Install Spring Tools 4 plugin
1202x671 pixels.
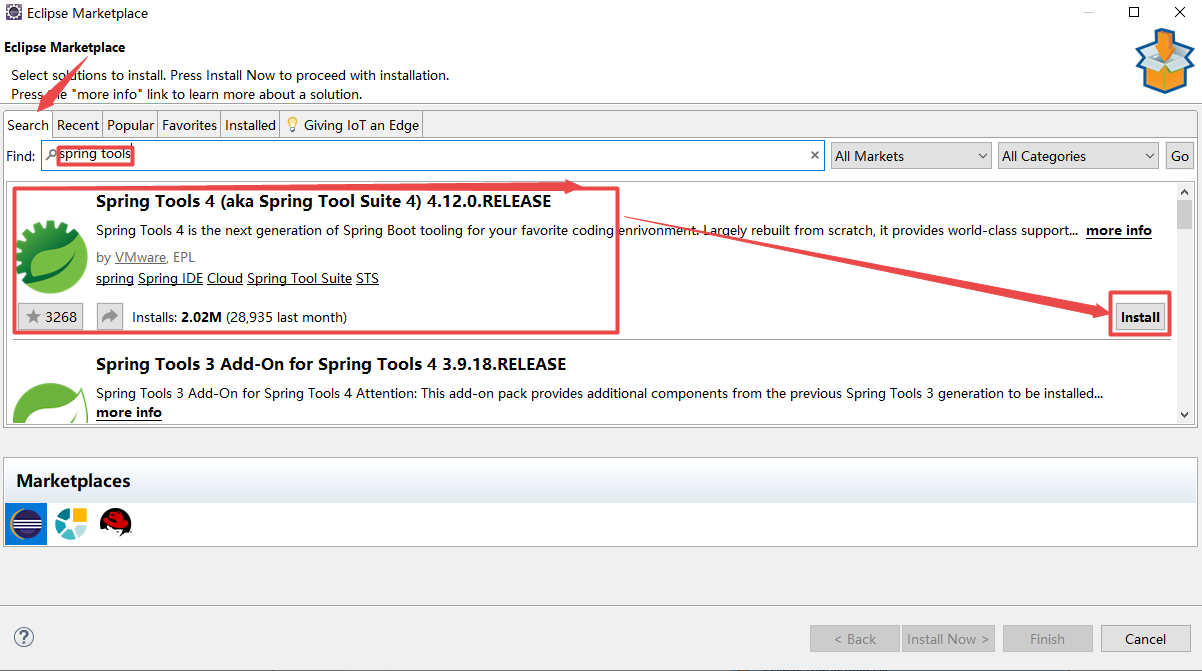[1140, 317]
